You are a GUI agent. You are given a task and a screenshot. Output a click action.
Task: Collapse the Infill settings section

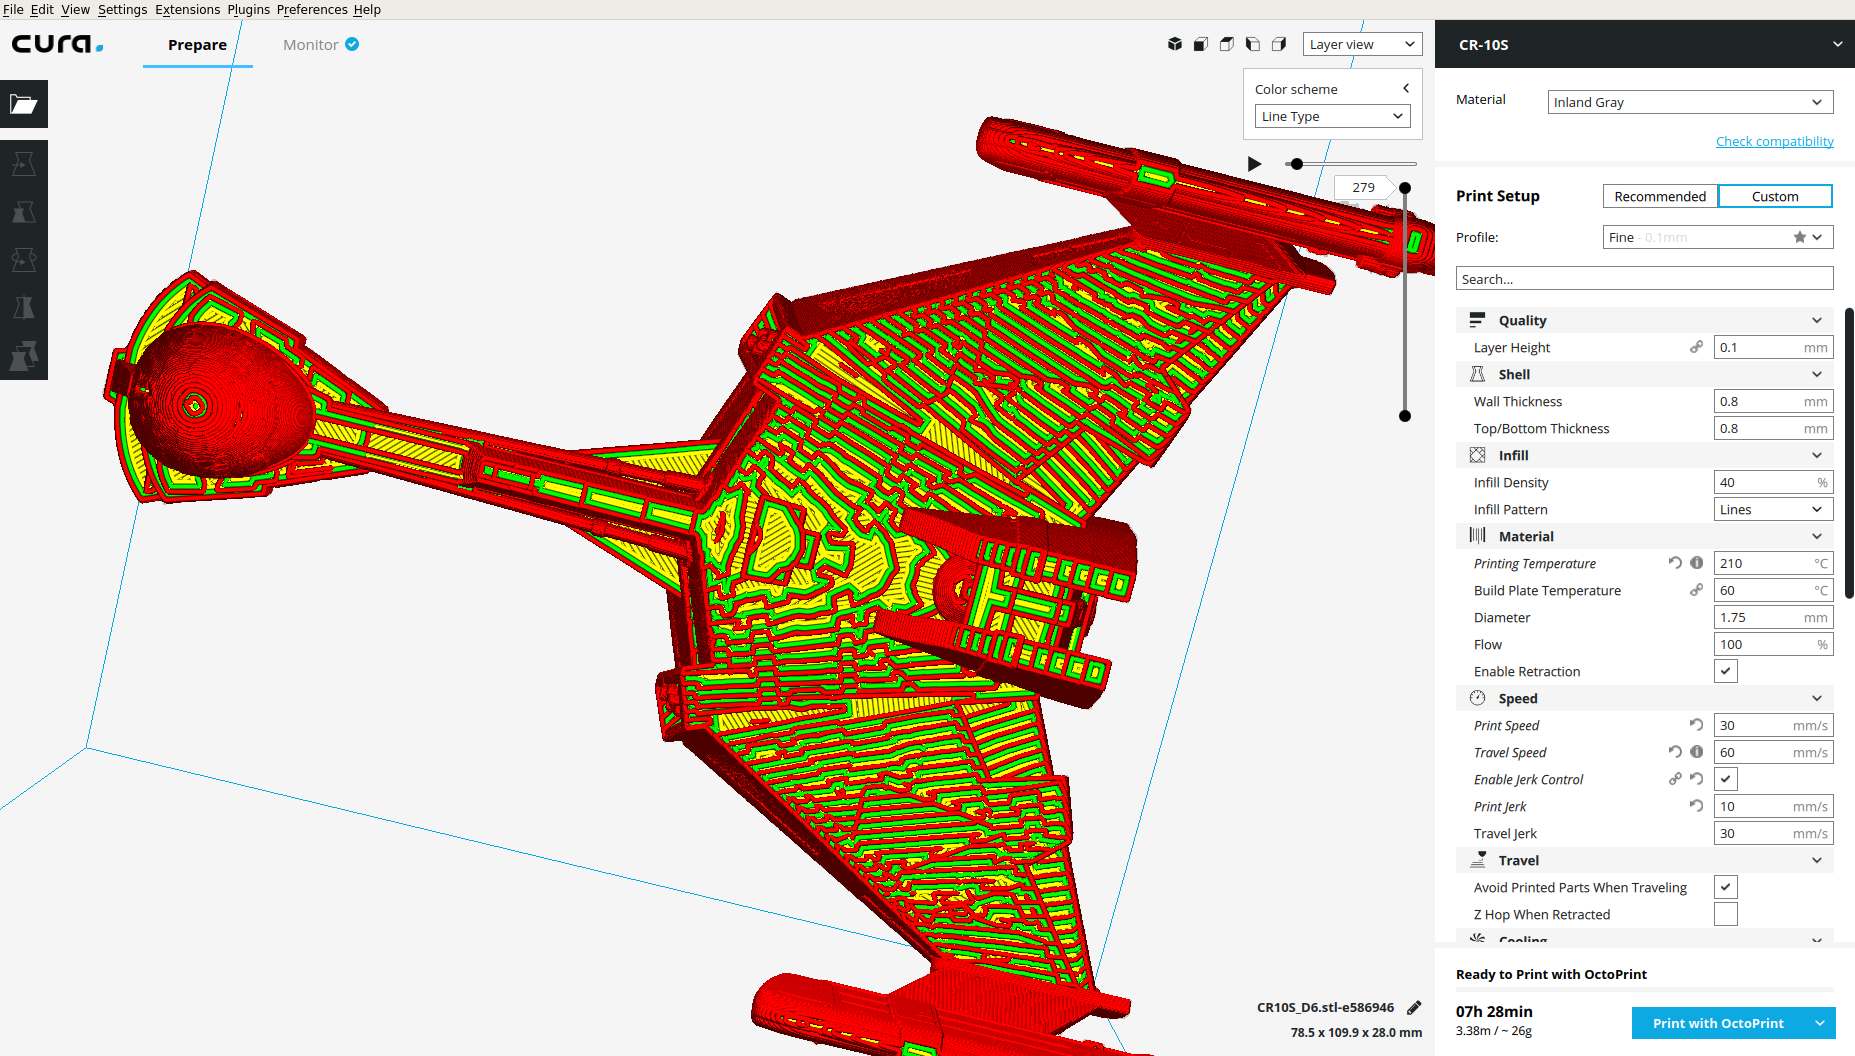(x=1645, y=455)
